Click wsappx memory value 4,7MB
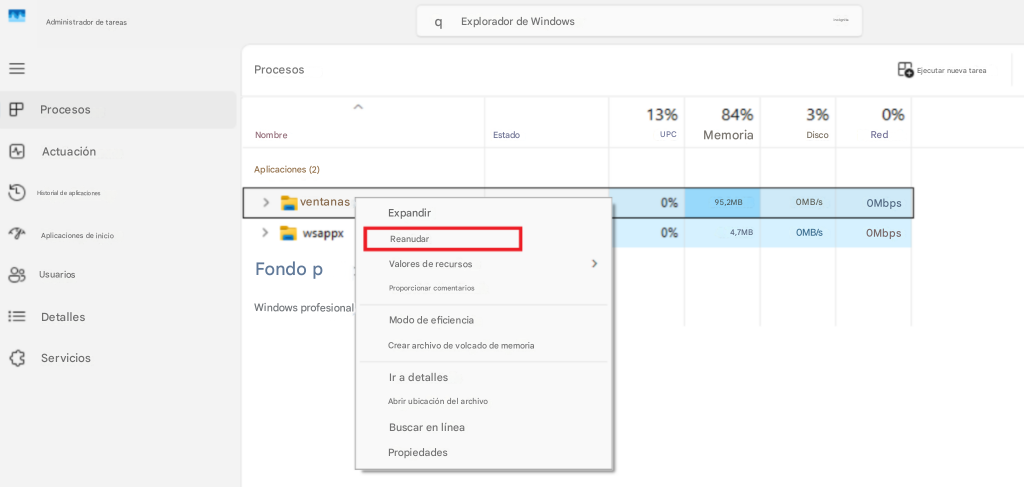 (x=739, y=232)
